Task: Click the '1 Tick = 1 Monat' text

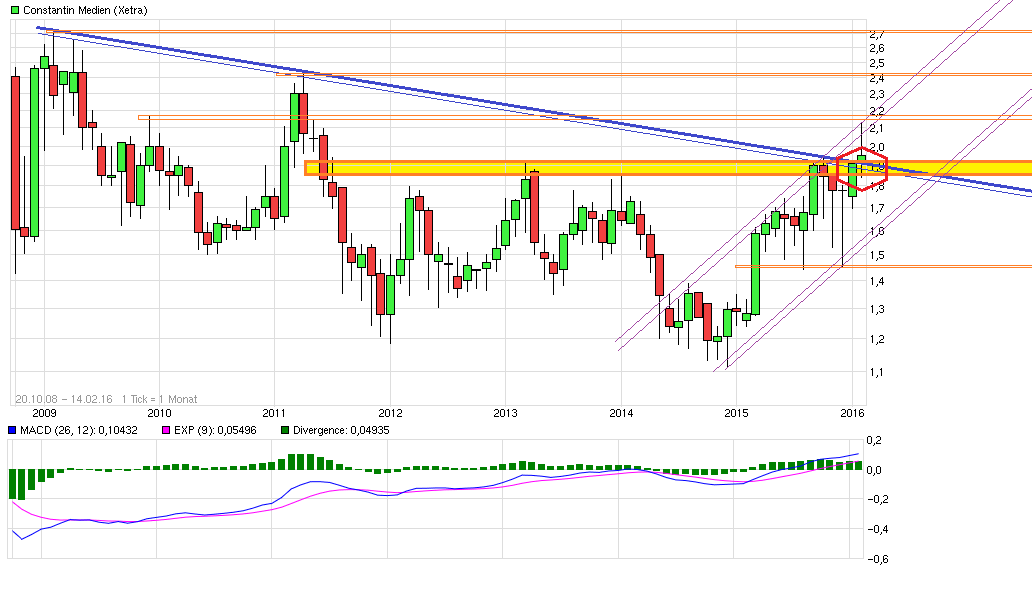Action: (159, 399)
